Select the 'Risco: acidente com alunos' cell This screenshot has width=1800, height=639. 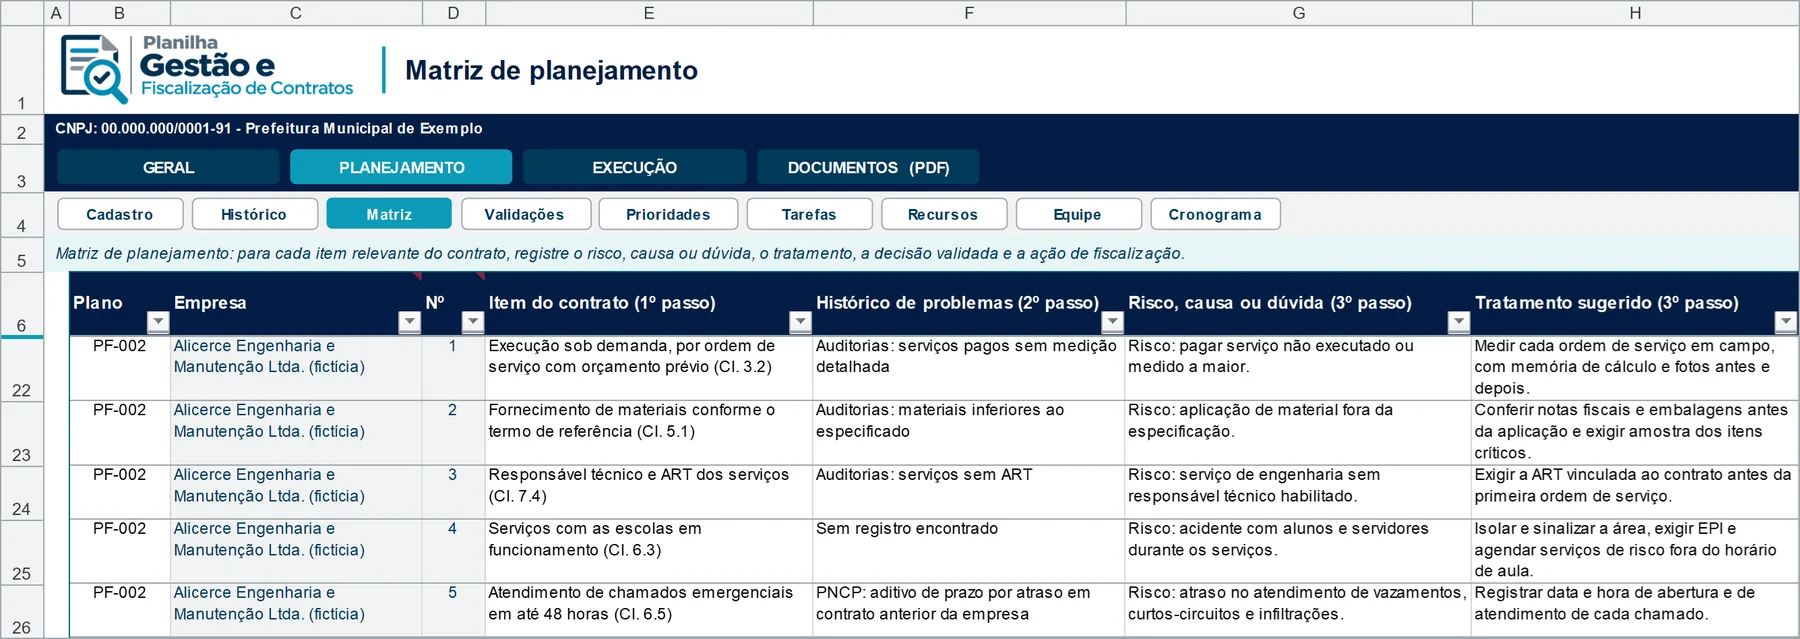click(x=1299, y=551)
